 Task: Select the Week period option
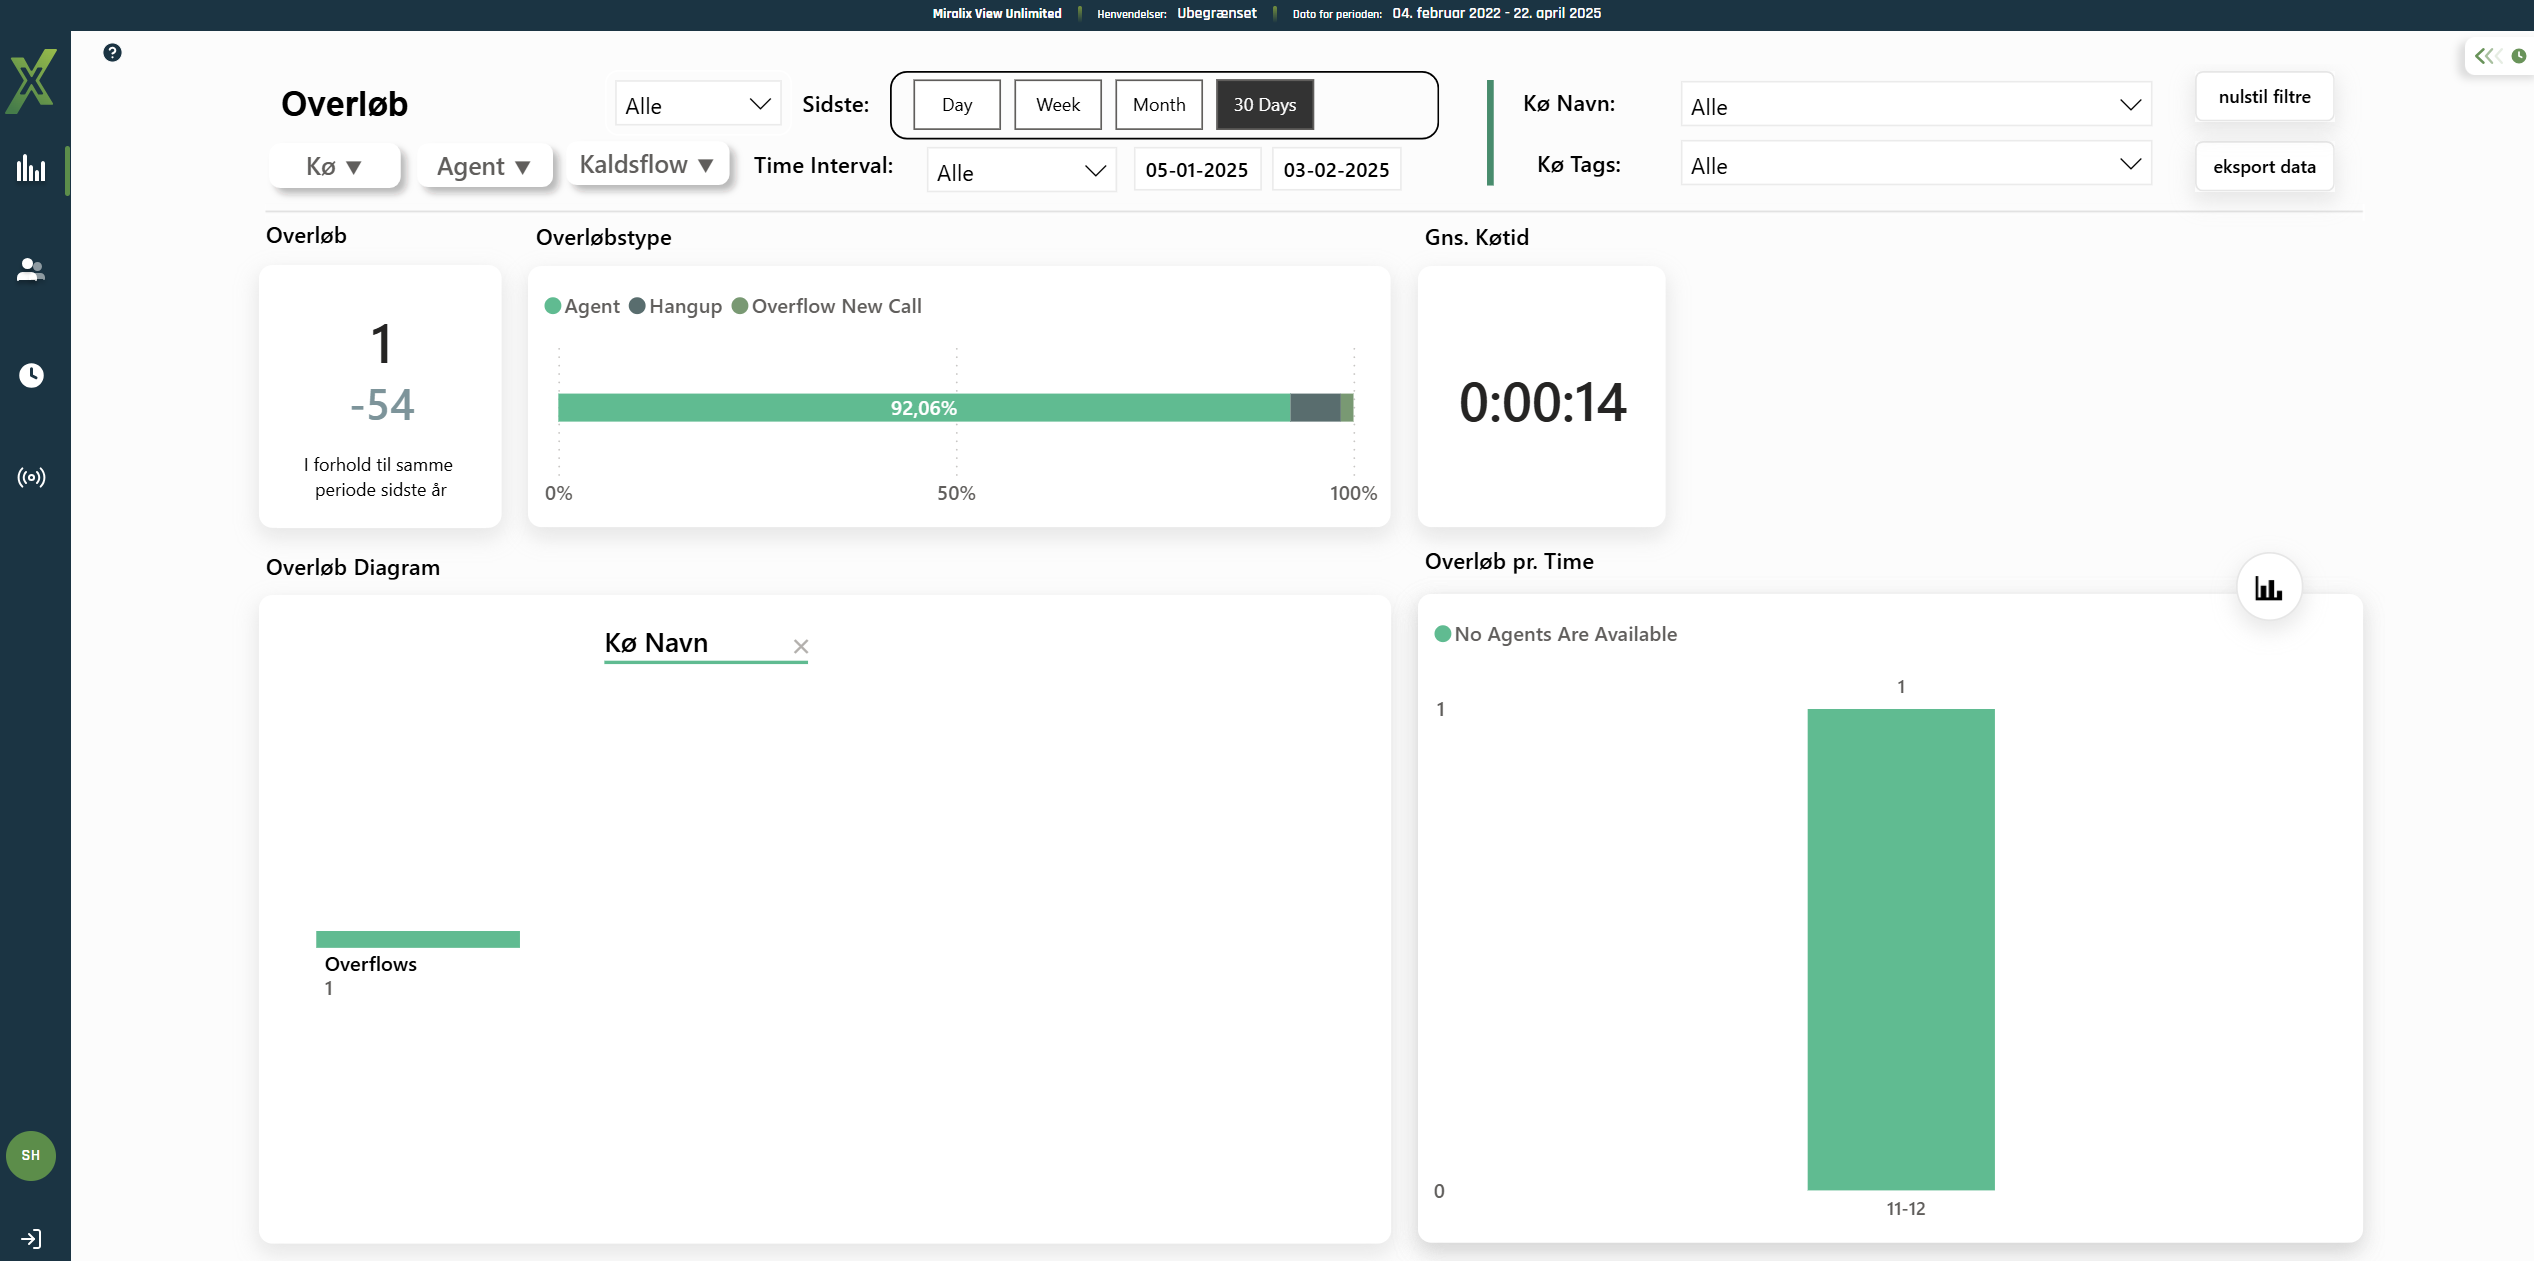coord(1057,105)
